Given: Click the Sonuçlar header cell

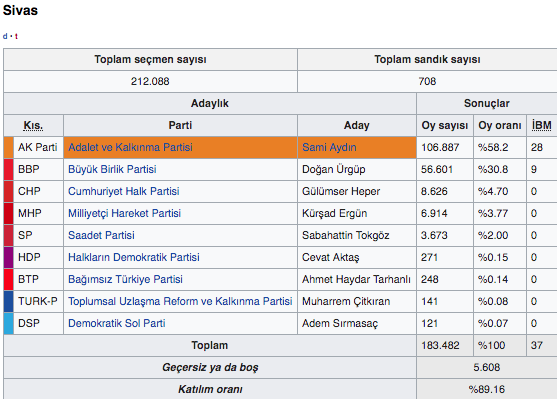Looking at the screenshot, I should pos(487,103).
